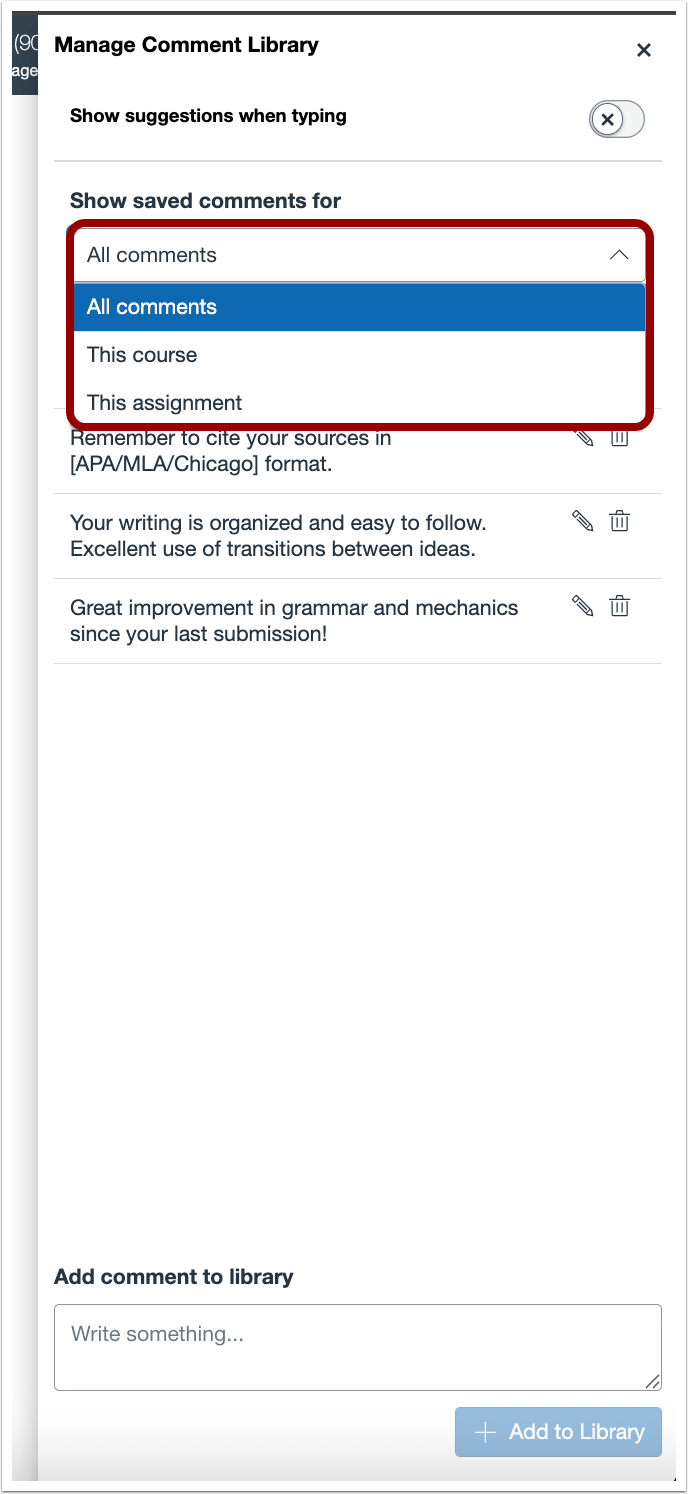The image size is (688, 1494).
Task: Collapse the saved comments dropdown via its chevron
Action: coord(620,255)
